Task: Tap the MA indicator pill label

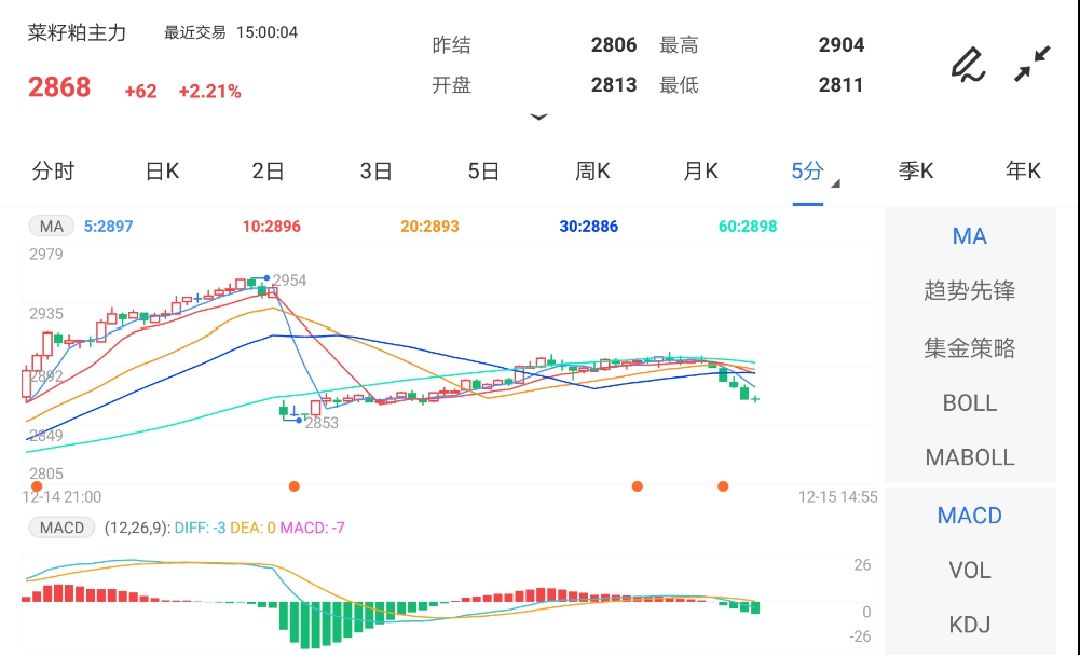Action: (x=51, y=226)
